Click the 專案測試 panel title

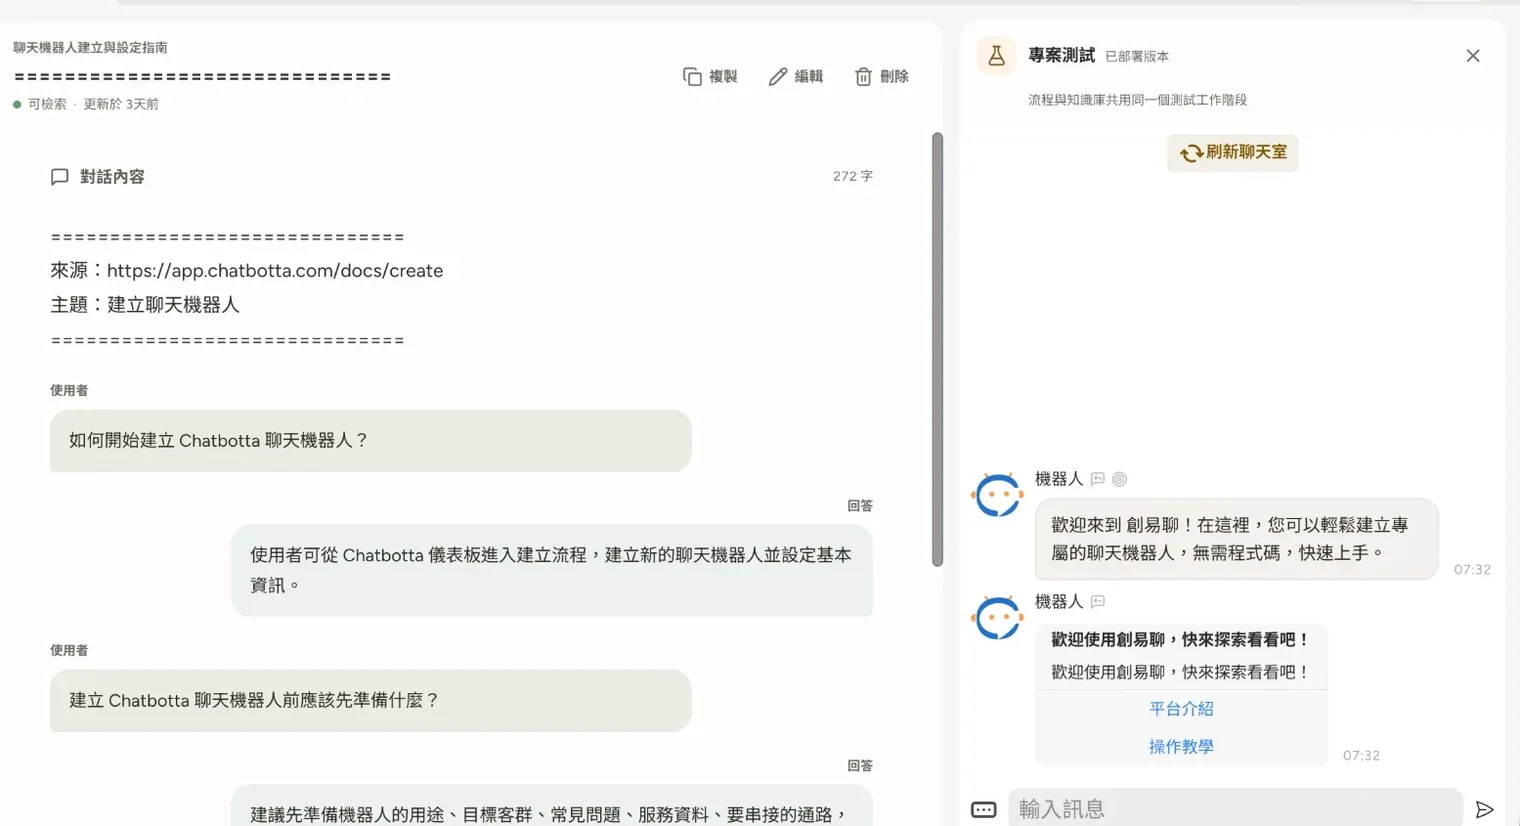coord(1061,56)
